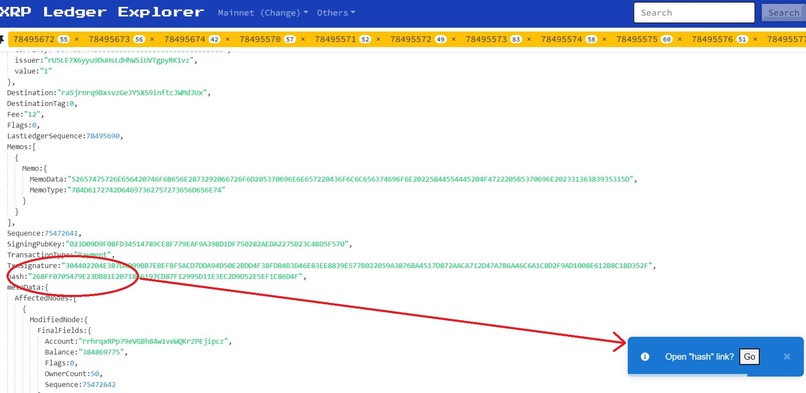
Task: Click the FinalFields key label
Action: [62, 330]
